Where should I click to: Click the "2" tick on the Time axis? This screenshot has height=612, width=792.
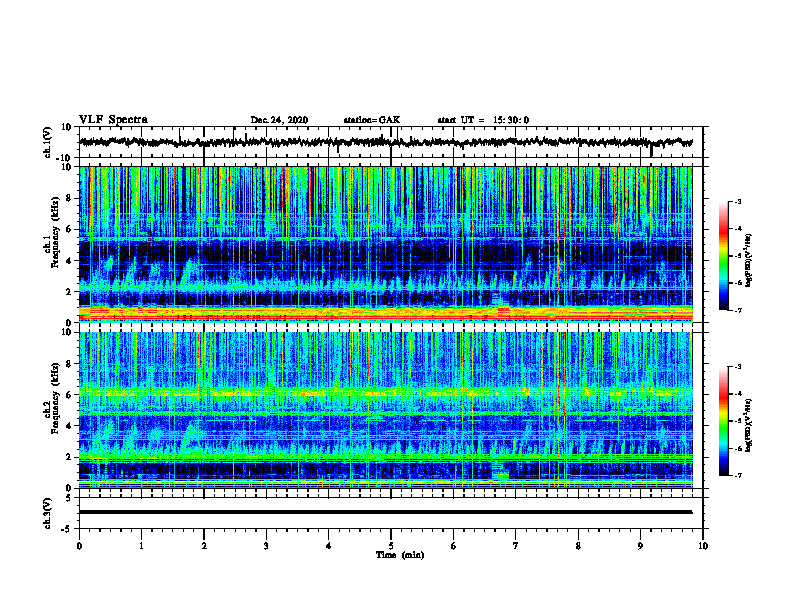(204, 546)
